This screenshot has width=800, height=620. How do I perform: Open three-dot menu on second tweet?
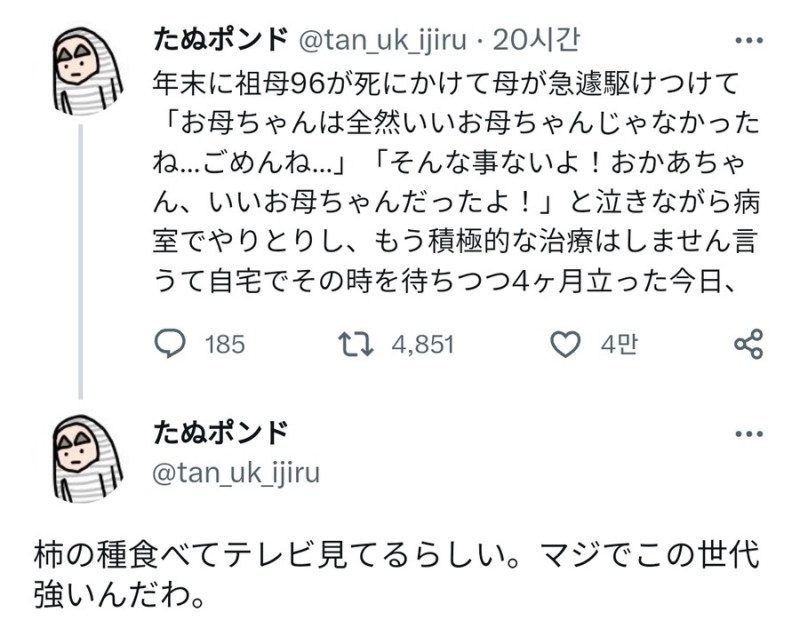point(749,434)
